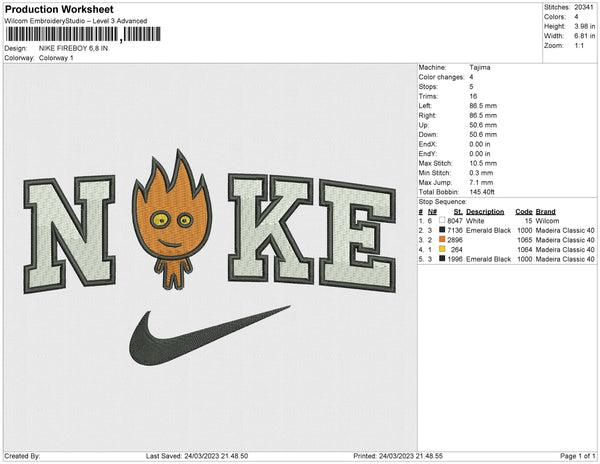Click the Stop Sequence heading

click(443, 202)
